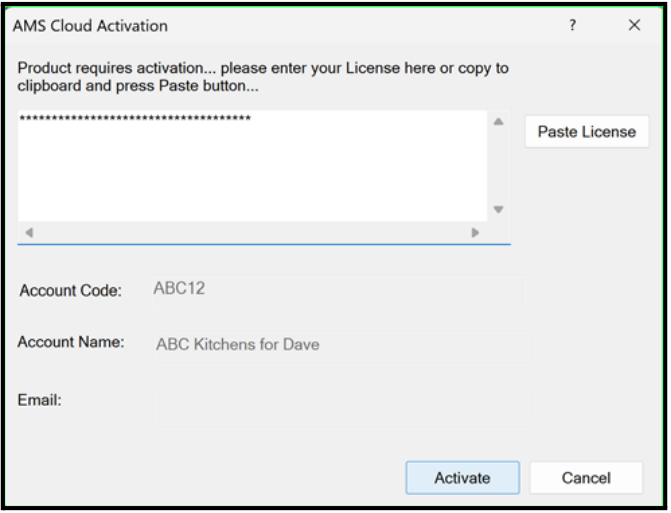This screenshot has height=513, width=671.
Task: Click the Account Code label
Action: point(70,292)
